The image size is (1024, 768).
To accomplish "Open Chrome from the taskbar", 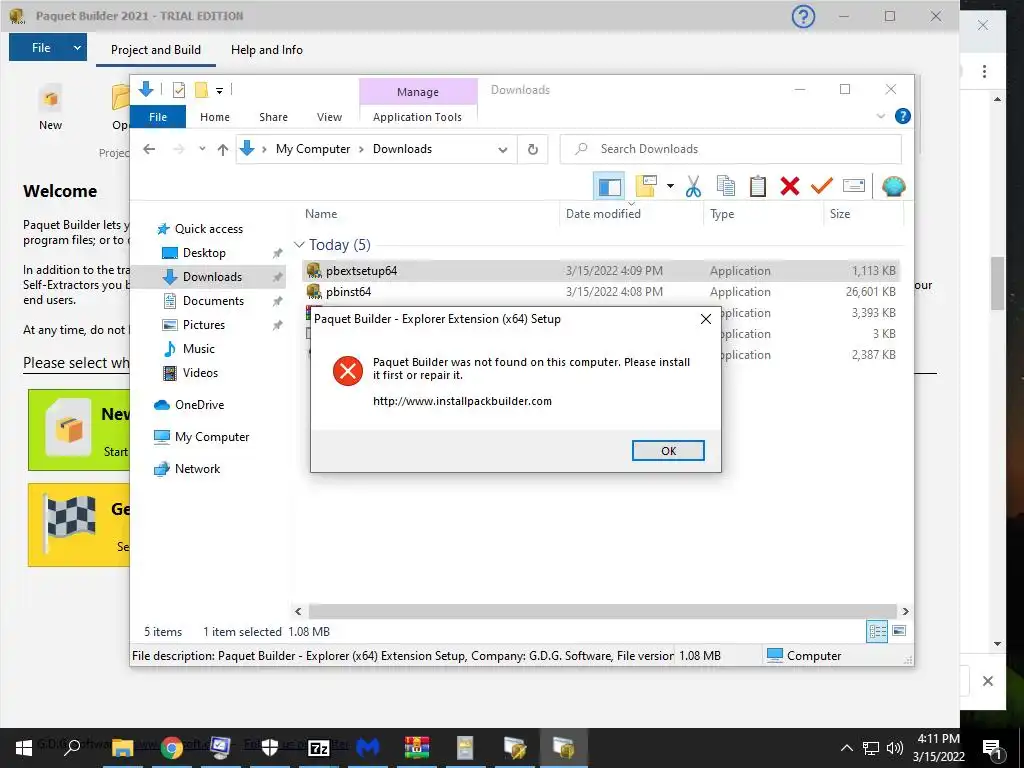I will point(172,748).
